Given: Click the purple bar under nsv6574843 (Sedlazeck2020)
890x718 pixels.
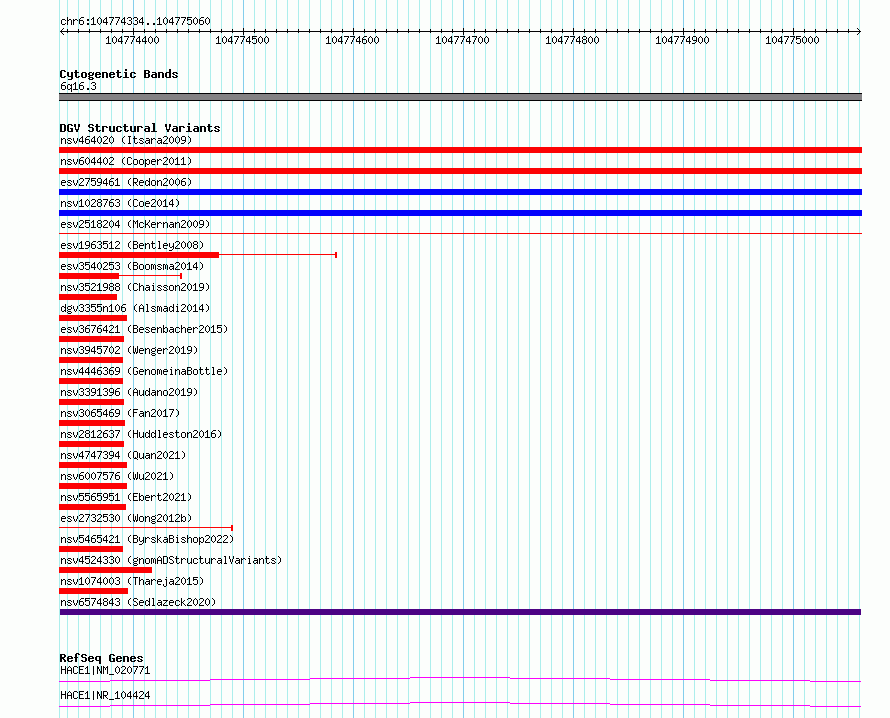Looking at the screenshot, I should (x=460, y=612).
